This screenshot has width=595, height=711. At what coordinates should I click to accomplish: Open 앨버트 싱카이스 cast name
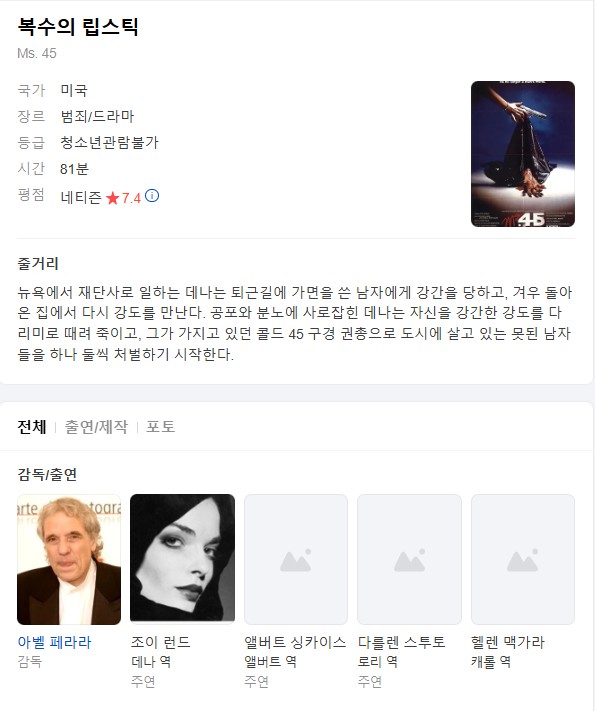(x=295, y=642)
